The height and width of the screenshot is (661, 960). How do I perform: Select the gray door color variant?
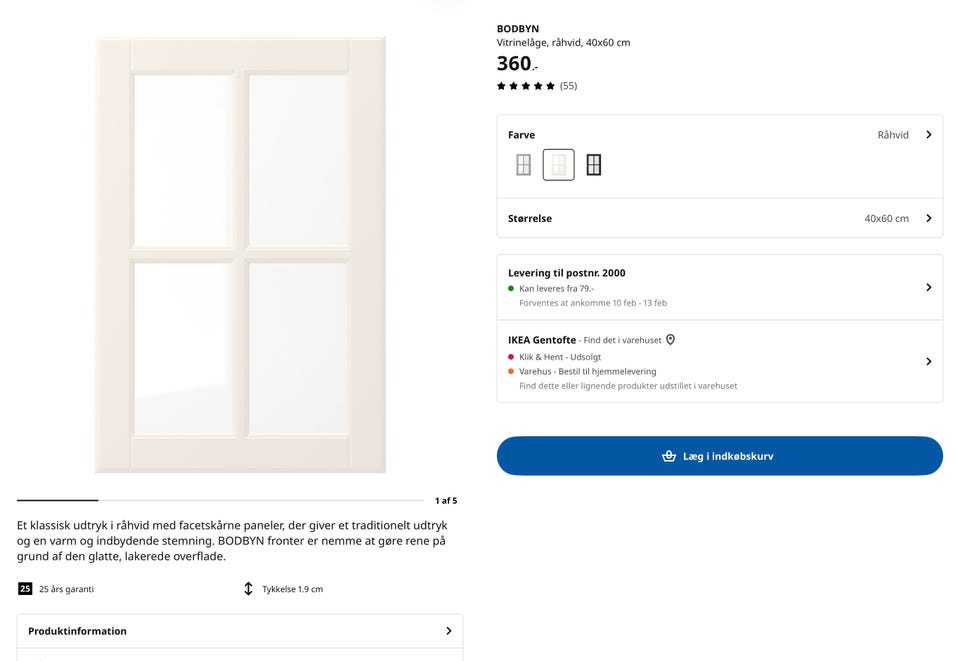click(x=523, y=164)
